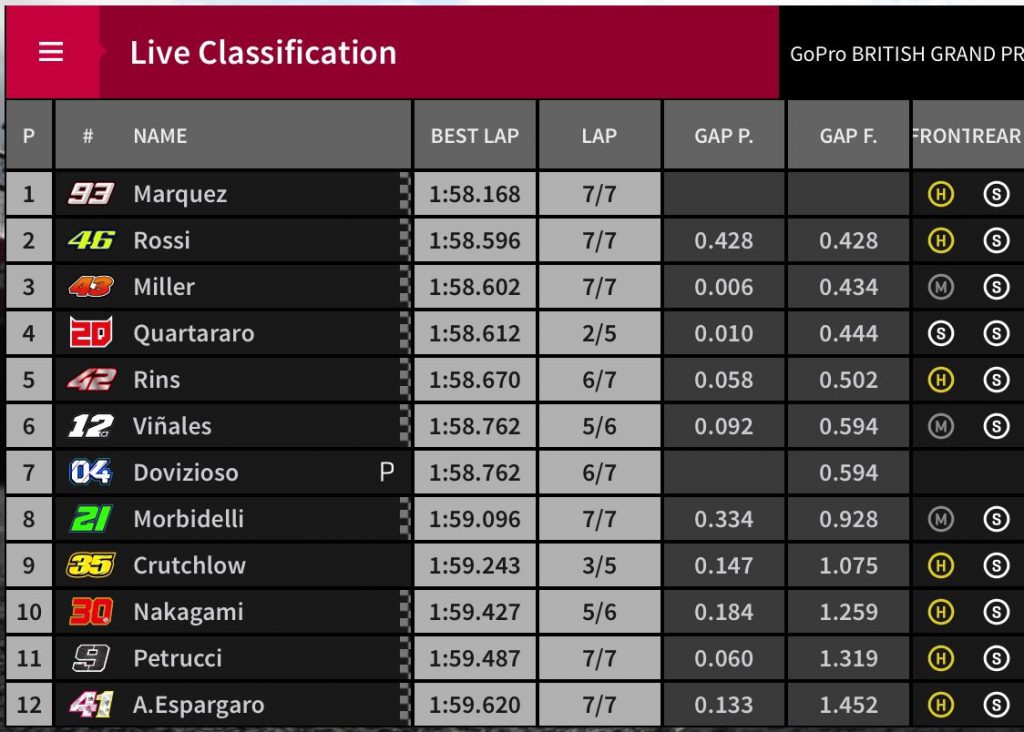Click the NAME column header

[x=160, y=136]
